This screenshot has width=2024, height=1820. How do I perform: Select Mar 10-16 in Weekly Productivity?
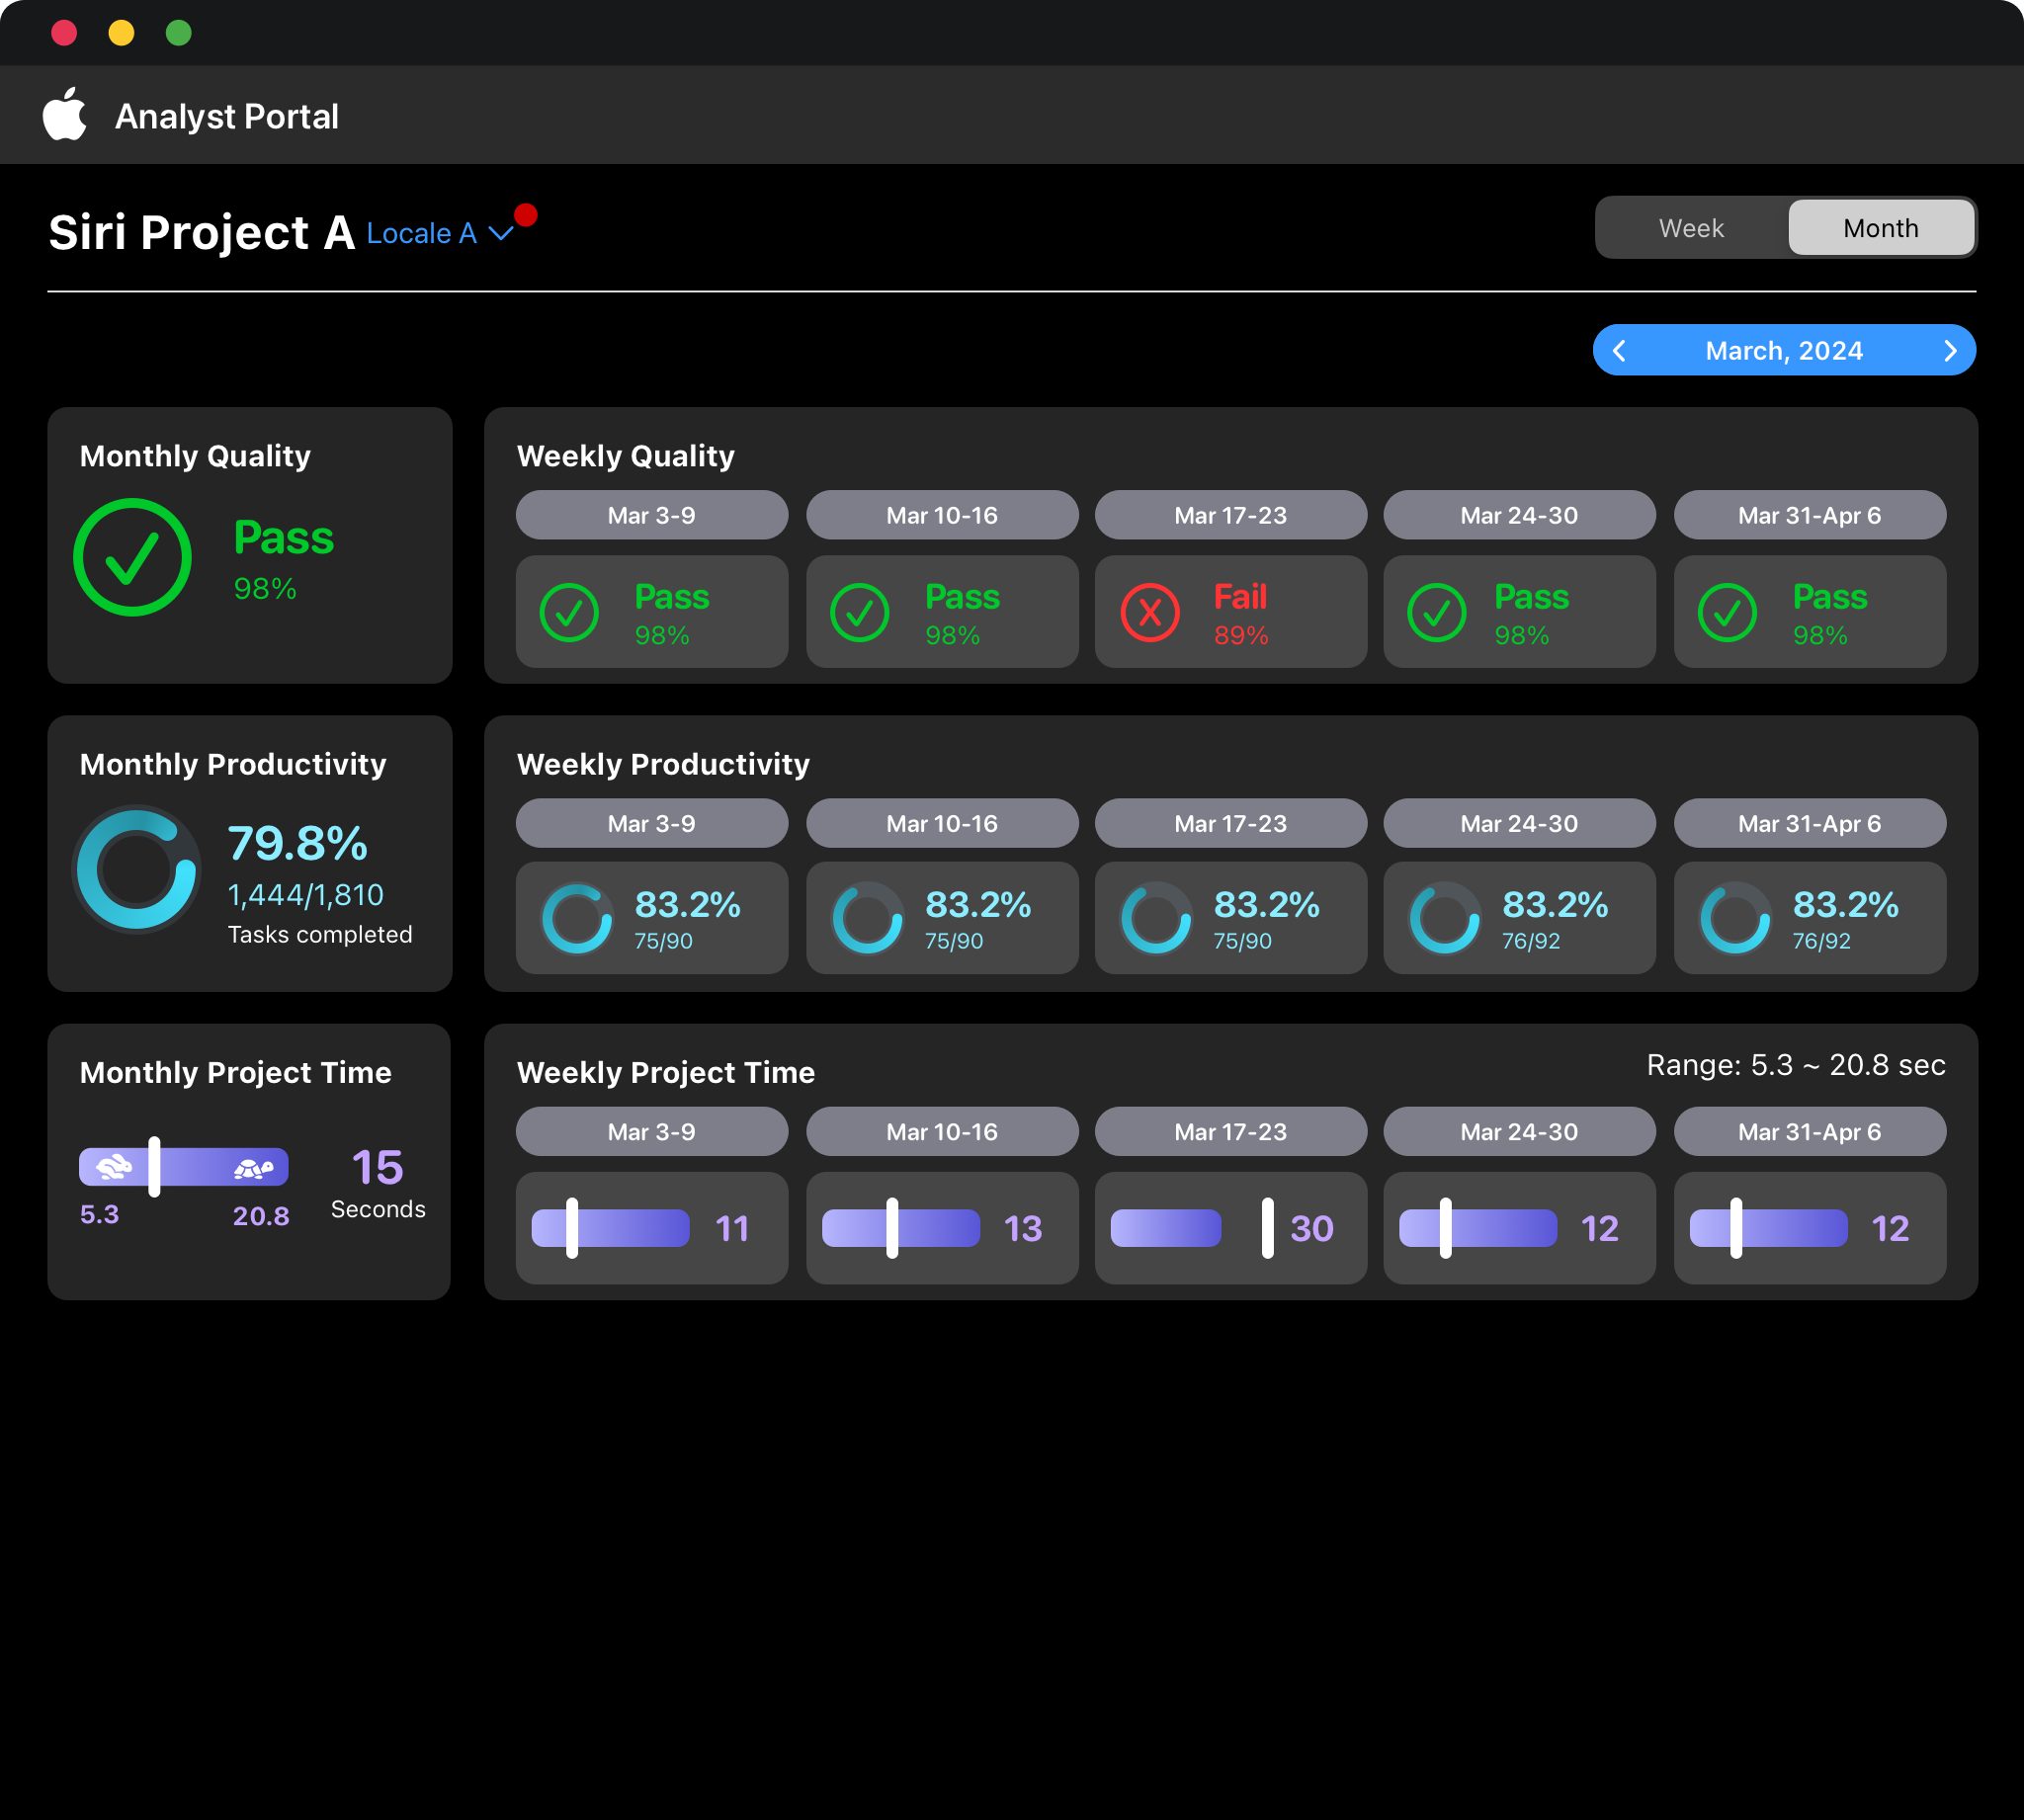942,823
